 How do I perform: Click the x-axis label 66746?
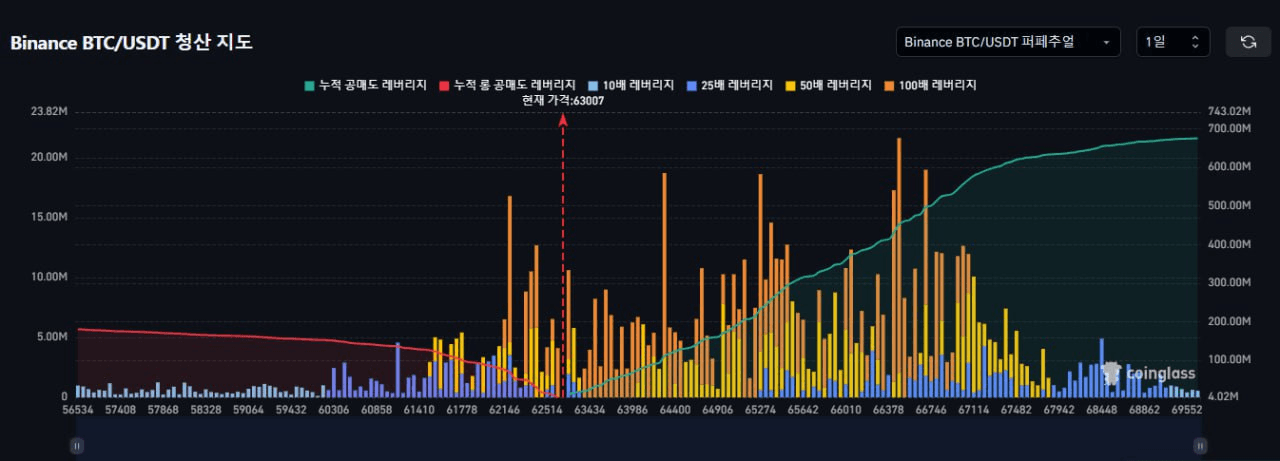pyautogui.click(x=930, y=410)
